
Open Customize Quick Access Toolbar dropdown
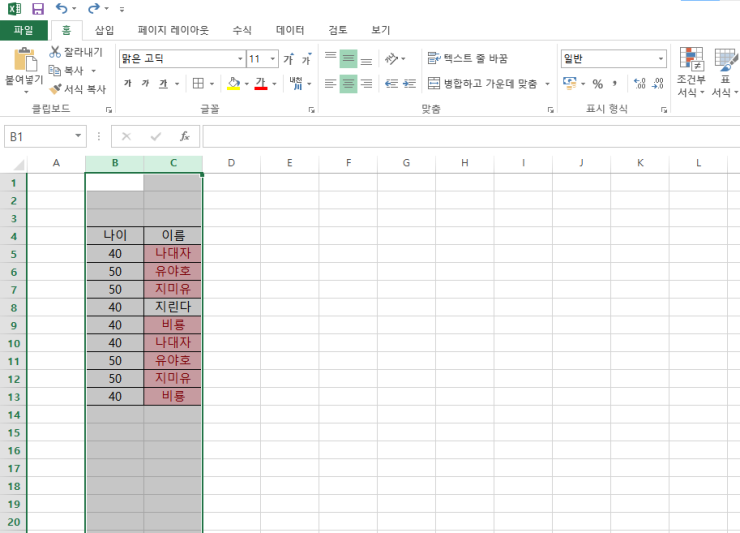point(122,8)
